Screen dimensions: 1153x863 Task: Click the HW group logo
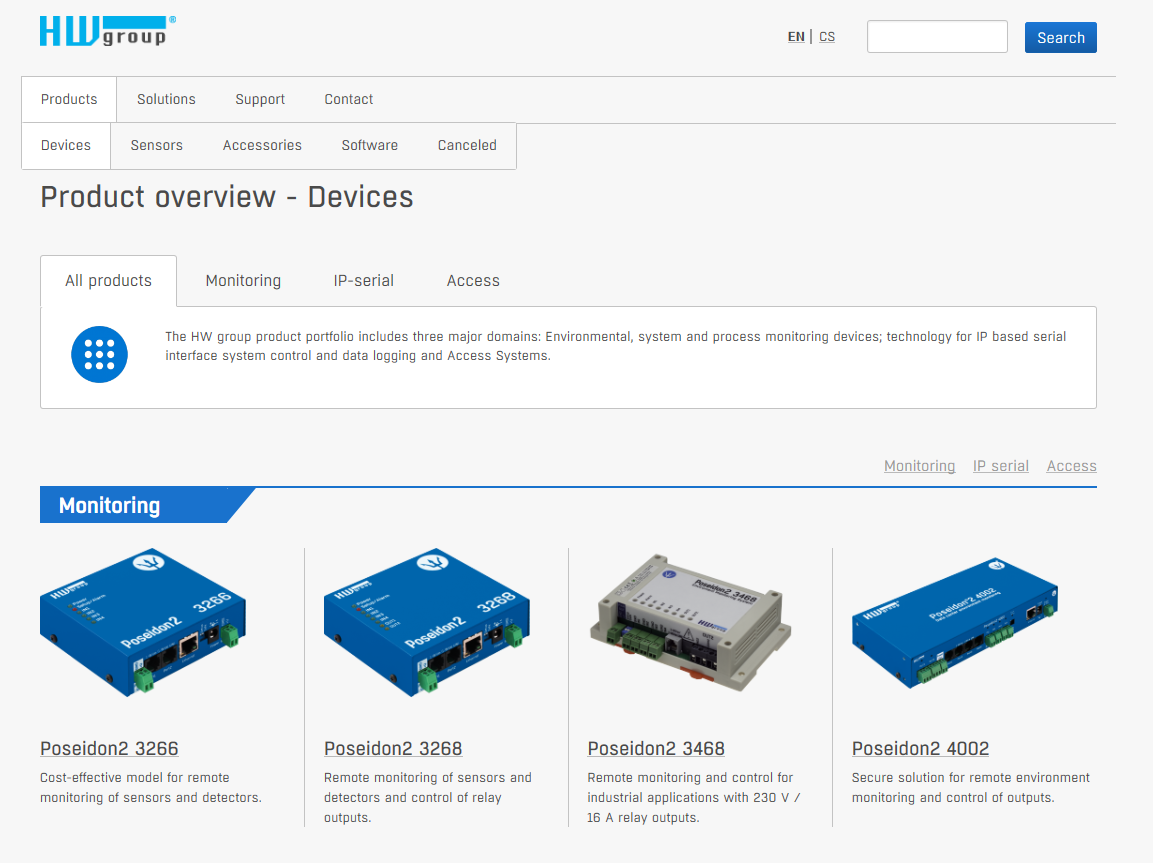pos(107,32)
